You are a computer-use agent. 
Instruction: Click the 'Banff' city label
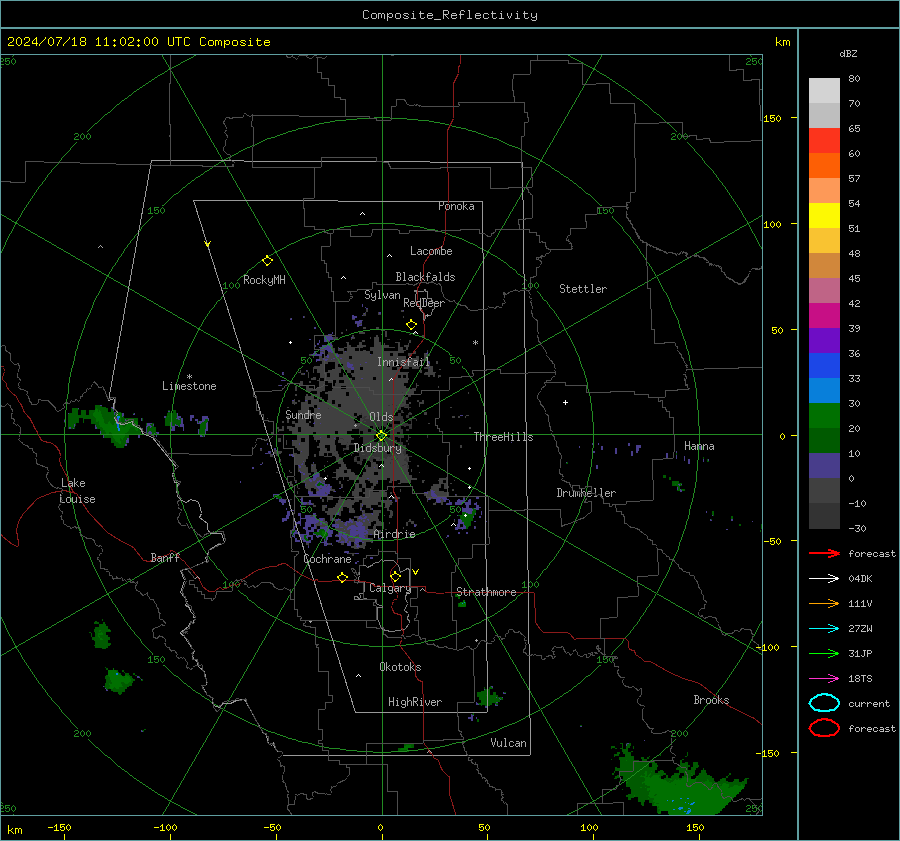pyautogui.click(x=165, y=558)
